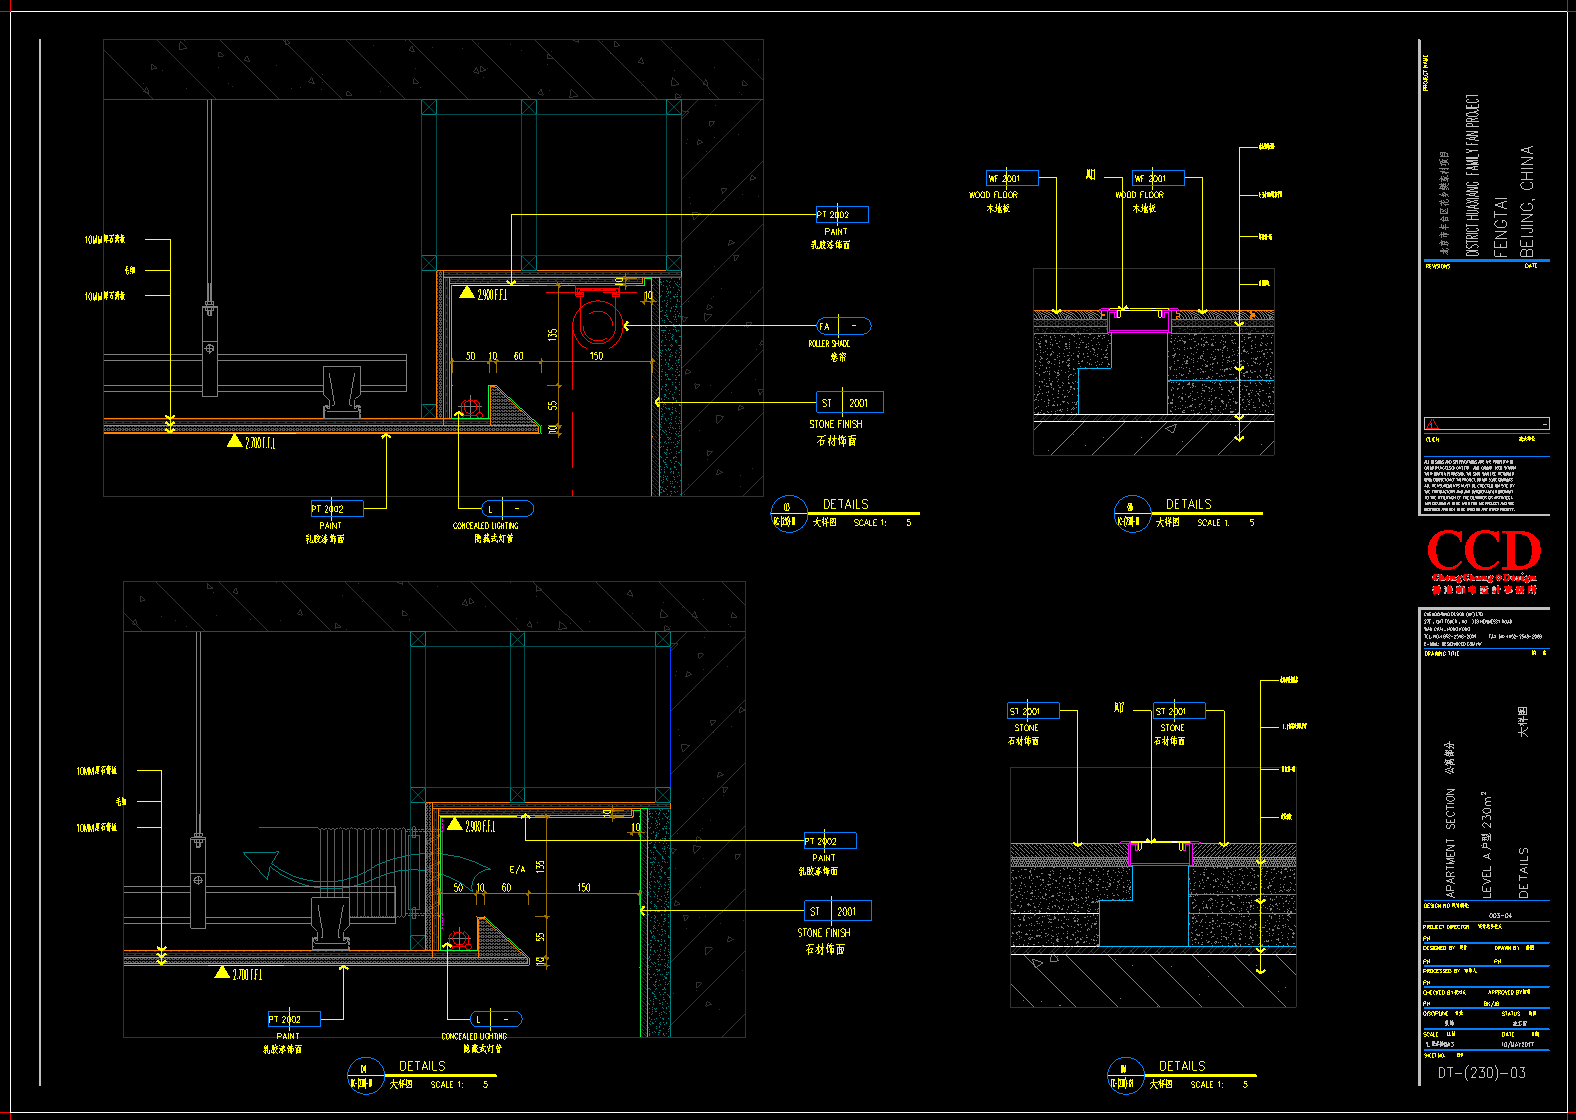The height and width of the screenshot is (1120, 1576).
Task: Select the red concealed lighting fixture in top detail
Action: click(471, 406)
